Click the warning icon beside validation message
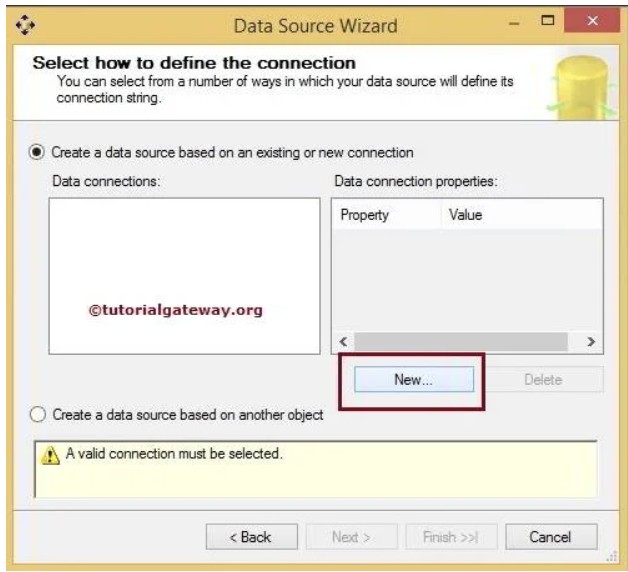The image size is (628, 572). [50, 455]
